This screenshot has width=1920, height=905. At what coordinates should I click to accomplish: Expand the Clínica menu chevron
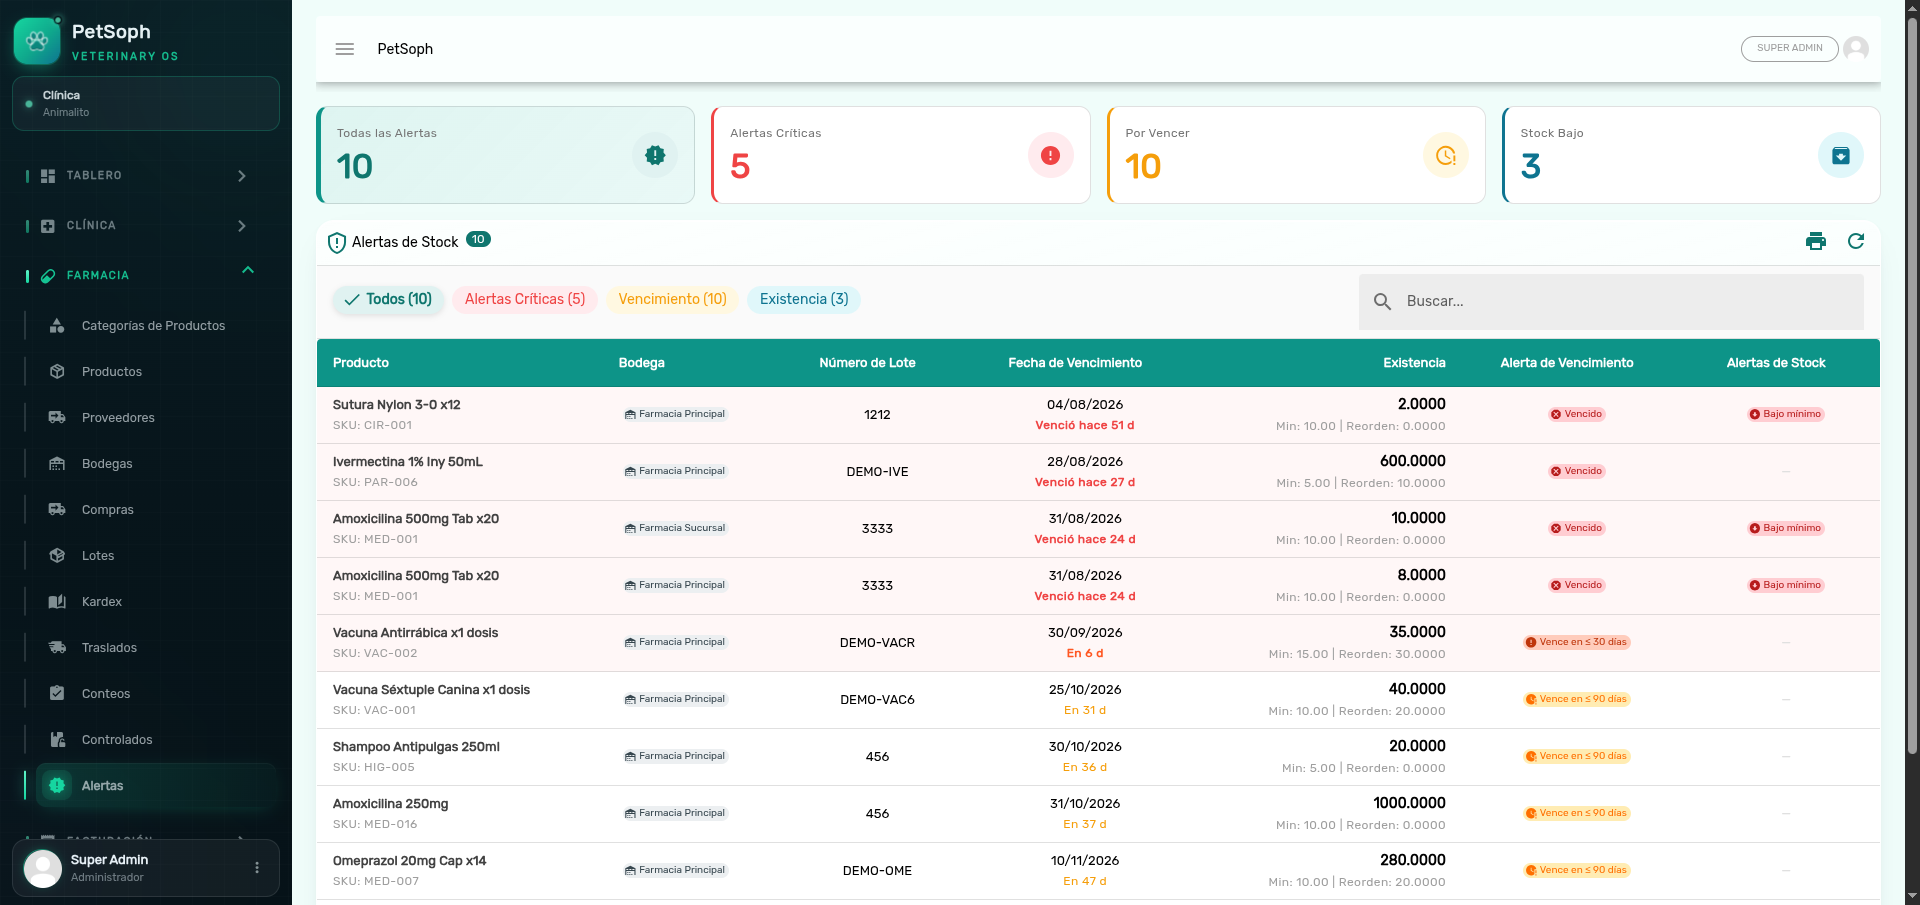pos(242,226)
